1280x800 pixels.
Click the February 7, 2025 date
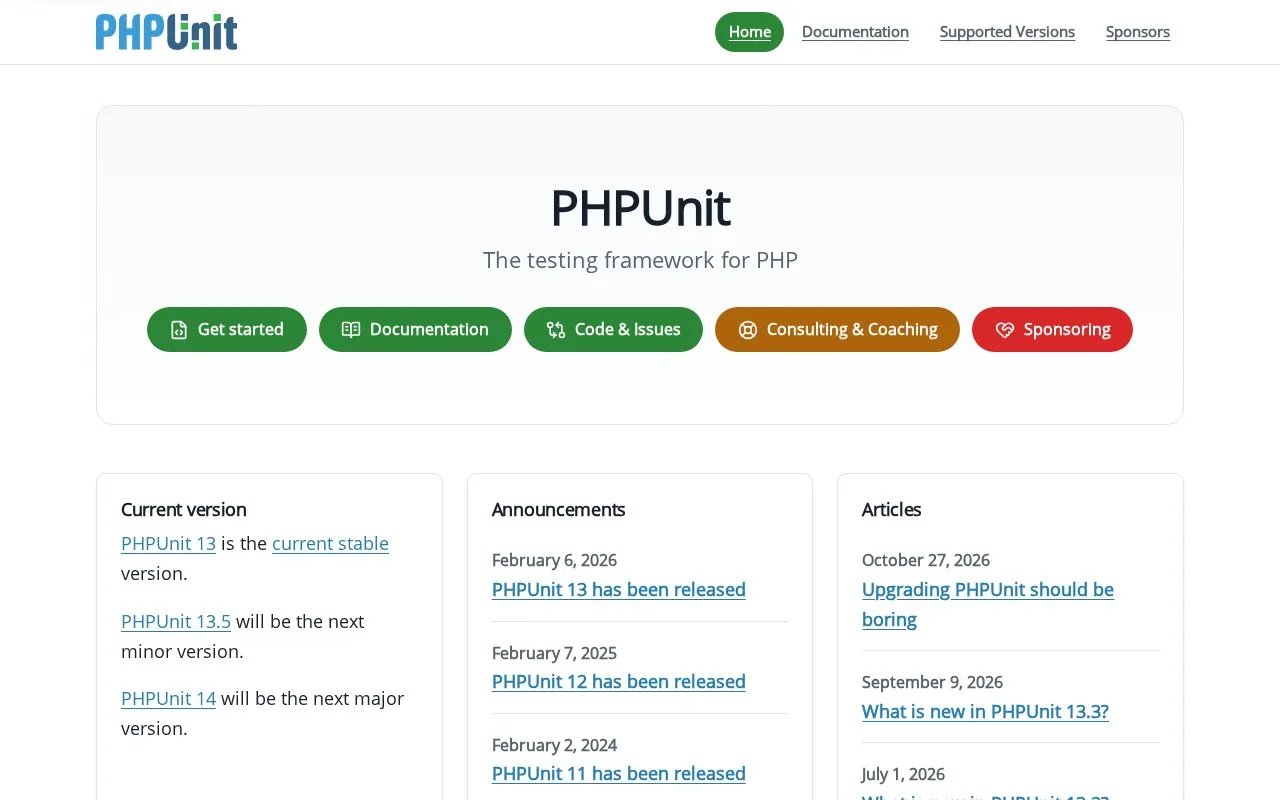pyautogui.click(x=554, y=653)
